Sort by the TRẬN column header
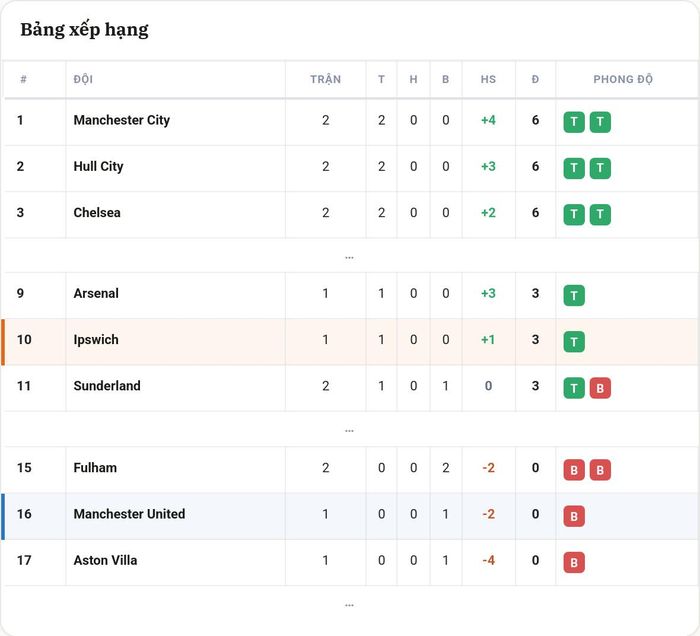This screenshot has height=636, width=700. 325,79
